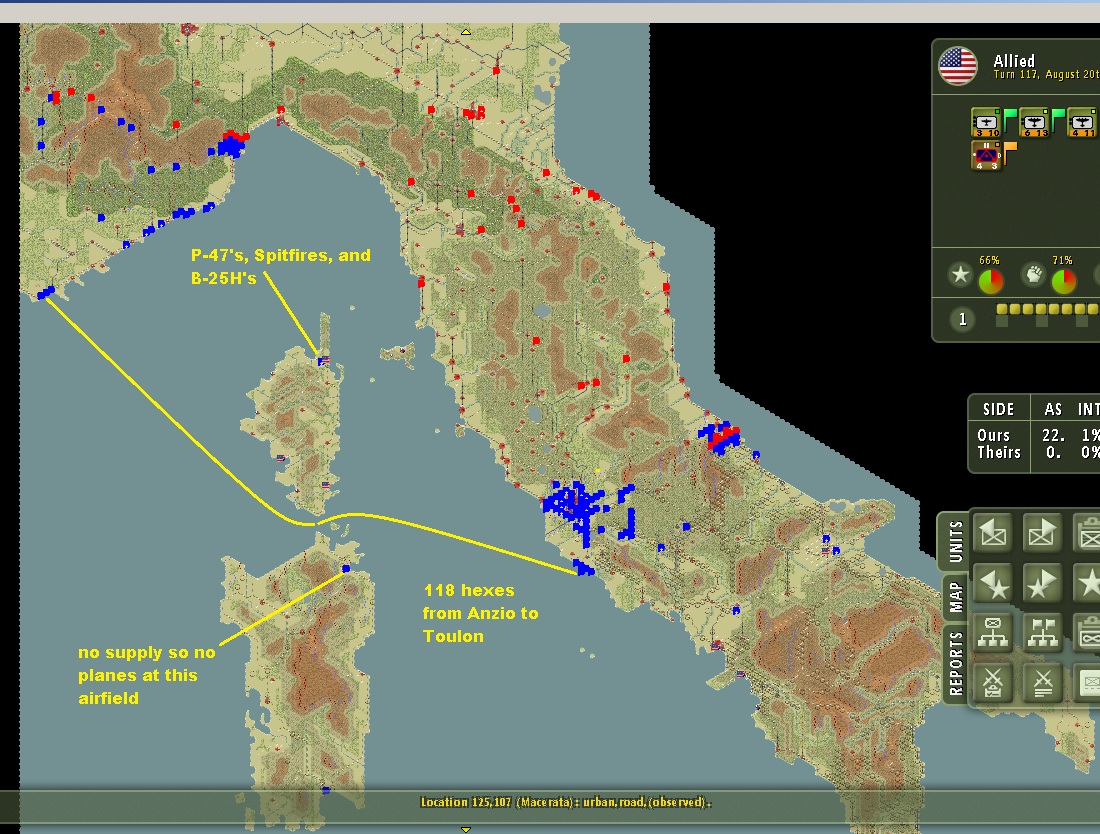Image resolution: width=1100 pixels, height=834 pixels.
Task: Click the single star formation icon
Action: 1087,584
